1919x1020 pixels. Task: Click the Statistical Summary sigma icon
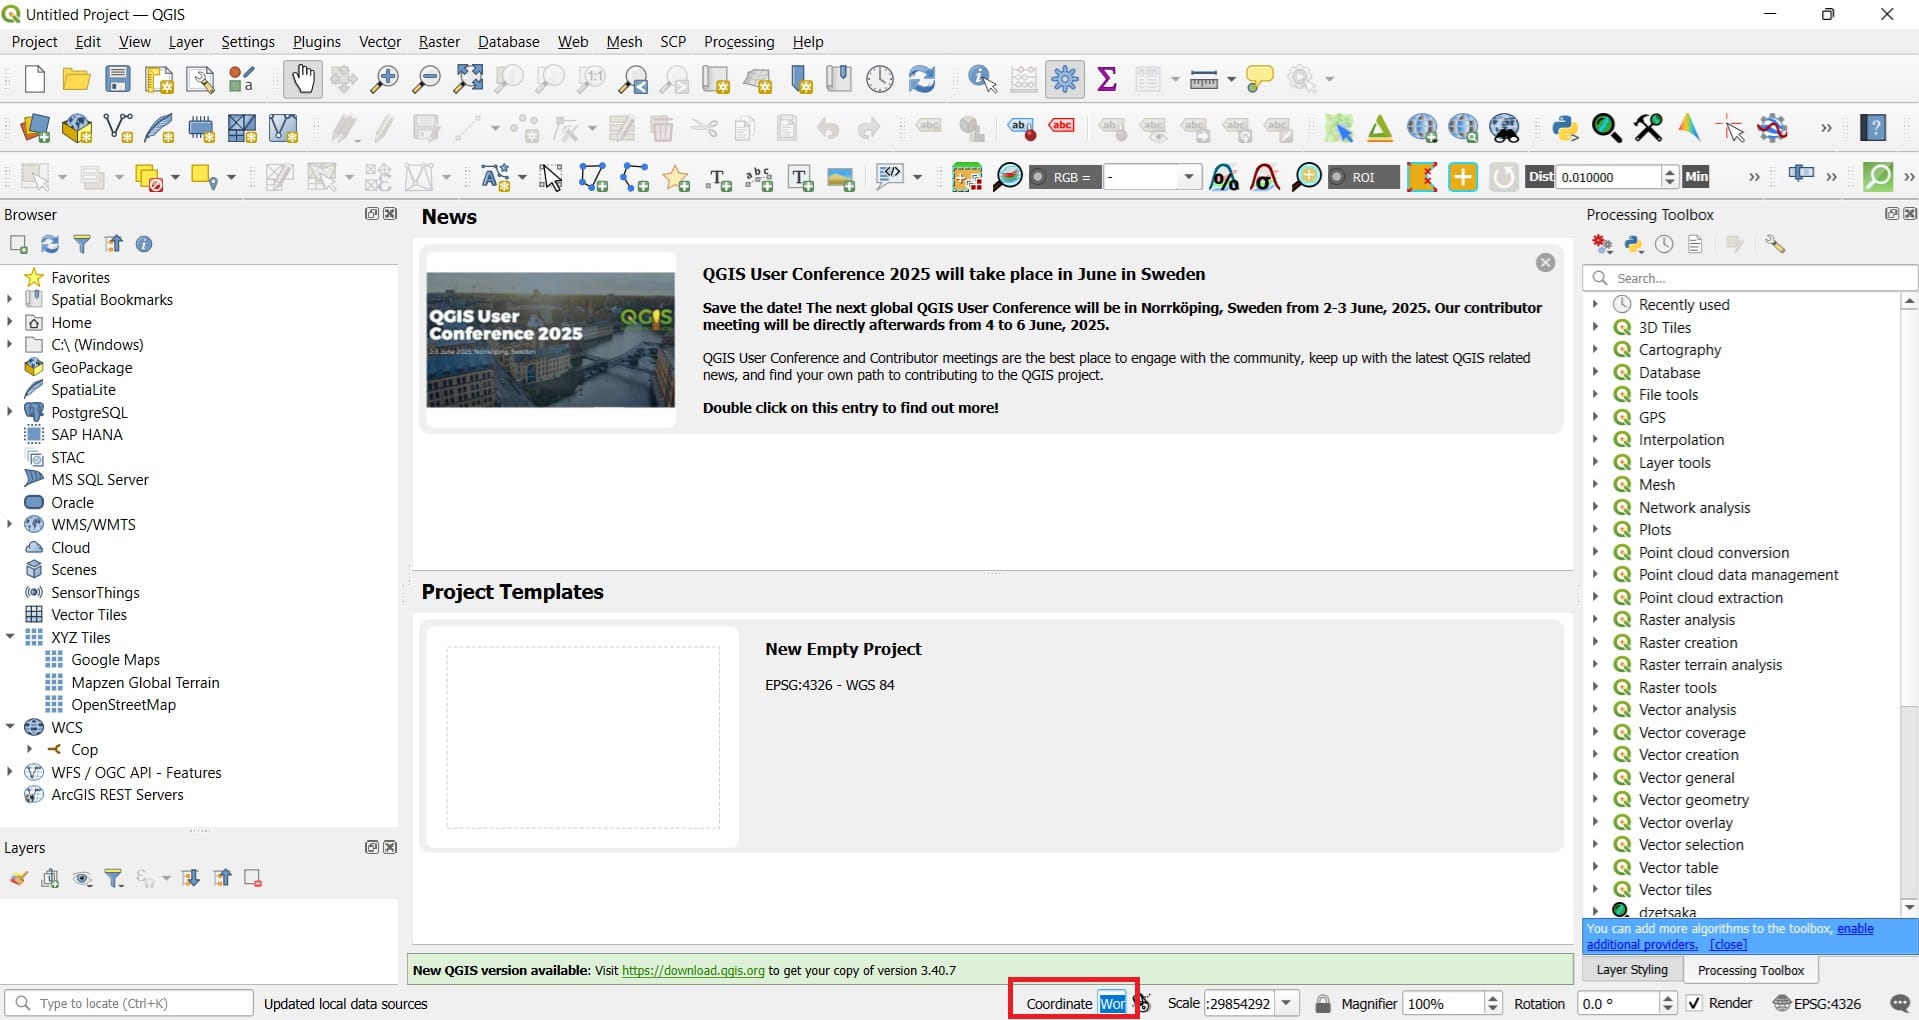tap(1107, 79)
